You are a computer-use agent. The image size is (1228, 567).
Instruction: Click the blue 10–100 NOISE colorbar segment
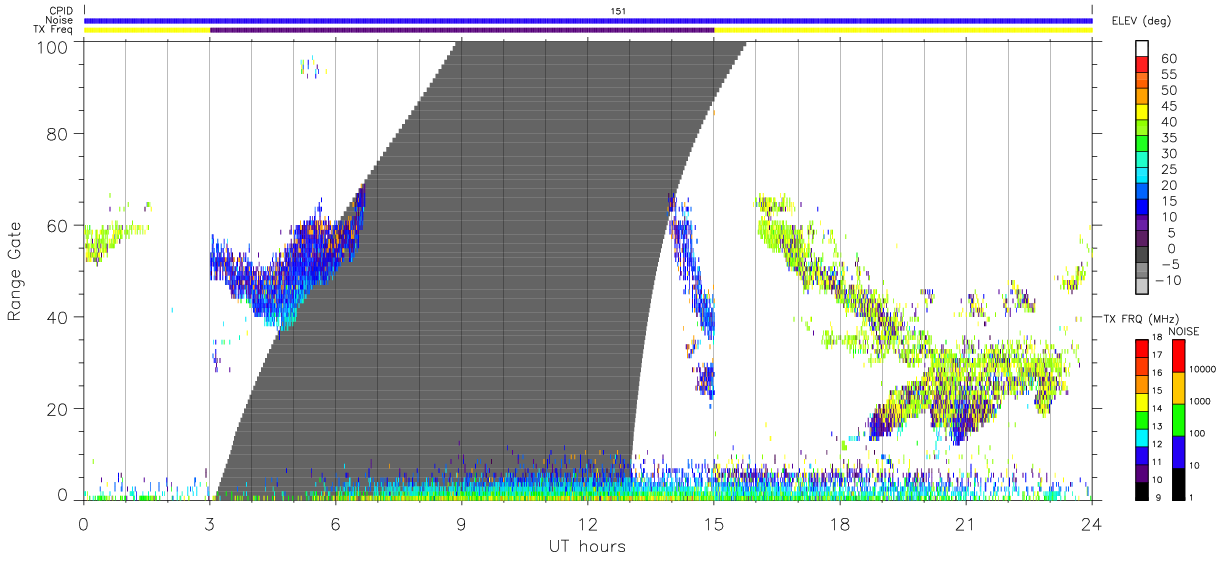[1179, 451]
